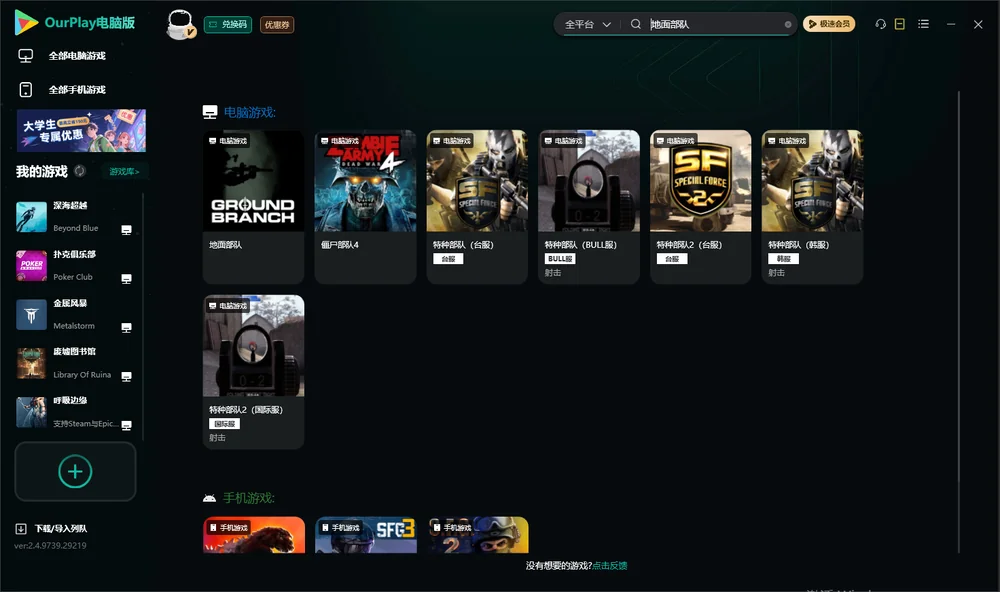Open the 特种部队2（国际服）game card
This screenshot has width=1000, height=592.
coord(253,372)
